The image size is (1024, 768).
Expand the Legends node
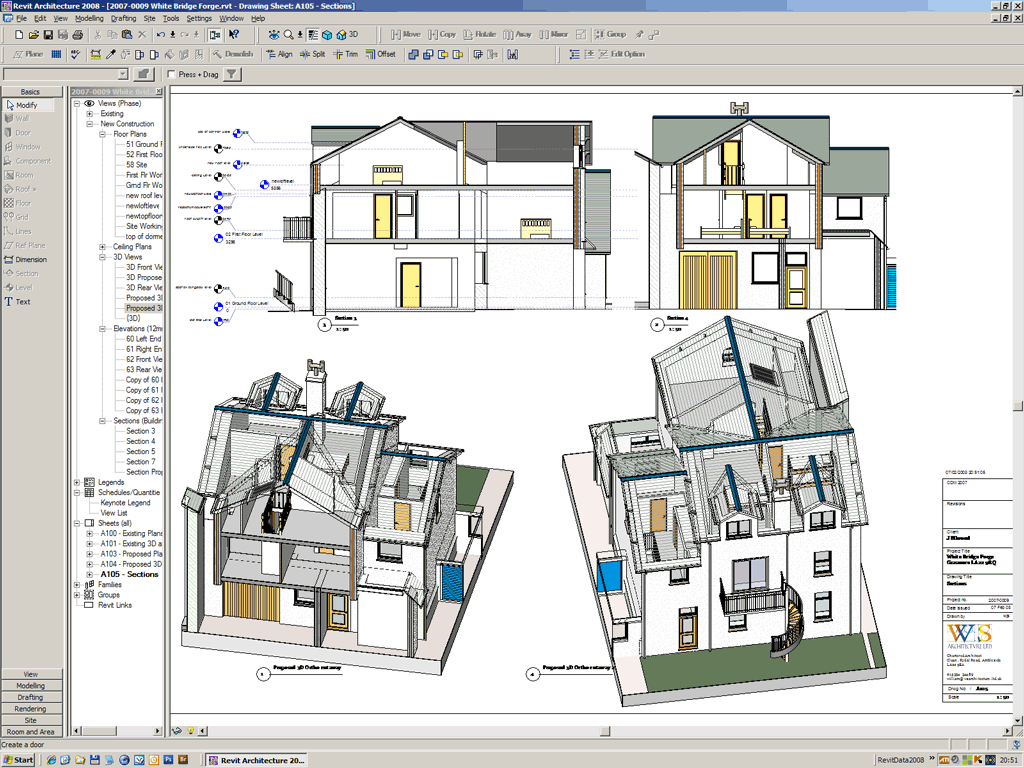tap(77, 483)
